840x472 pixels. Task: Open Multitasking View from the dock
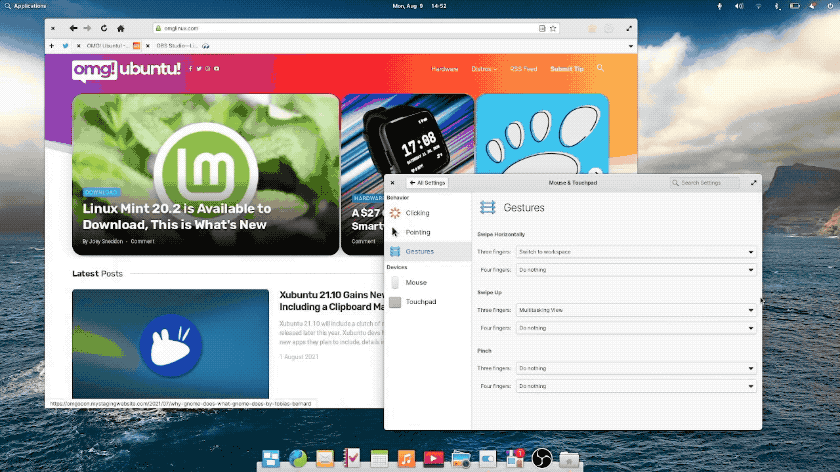click(271, 459)
